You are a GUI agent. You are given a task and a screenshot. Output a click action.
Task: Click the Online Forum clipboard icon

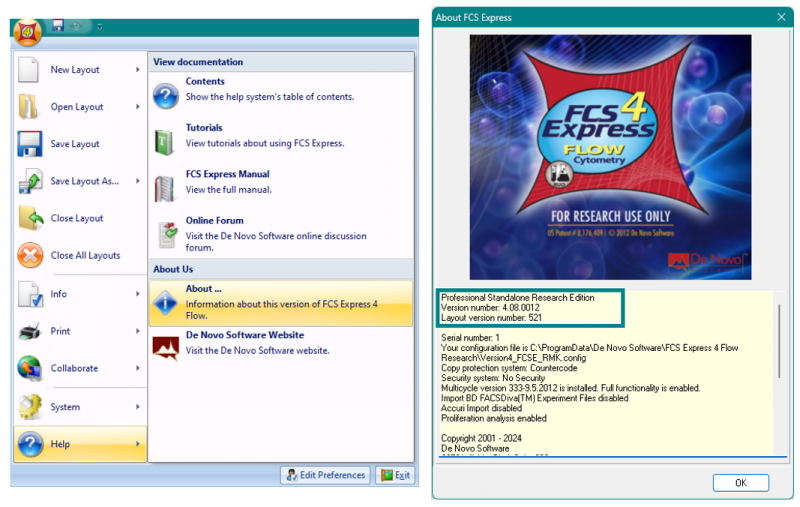(165, 234)
